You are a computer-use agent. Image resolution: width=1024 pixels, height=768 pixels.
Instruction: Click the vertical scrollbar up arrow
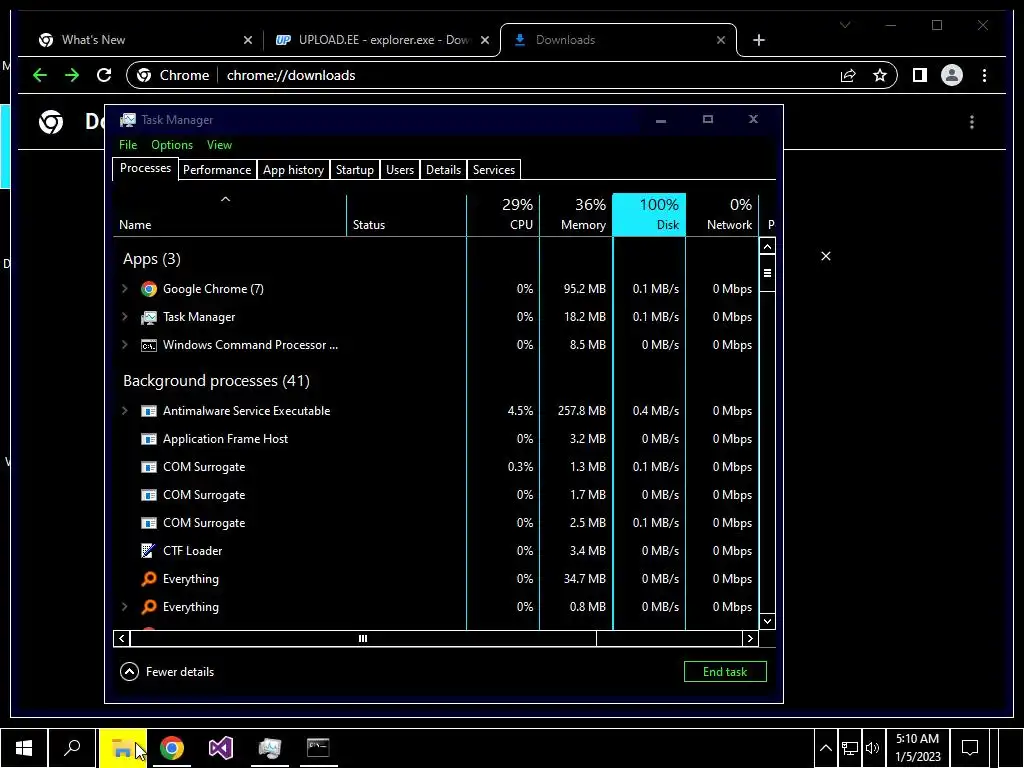[767, 246]
